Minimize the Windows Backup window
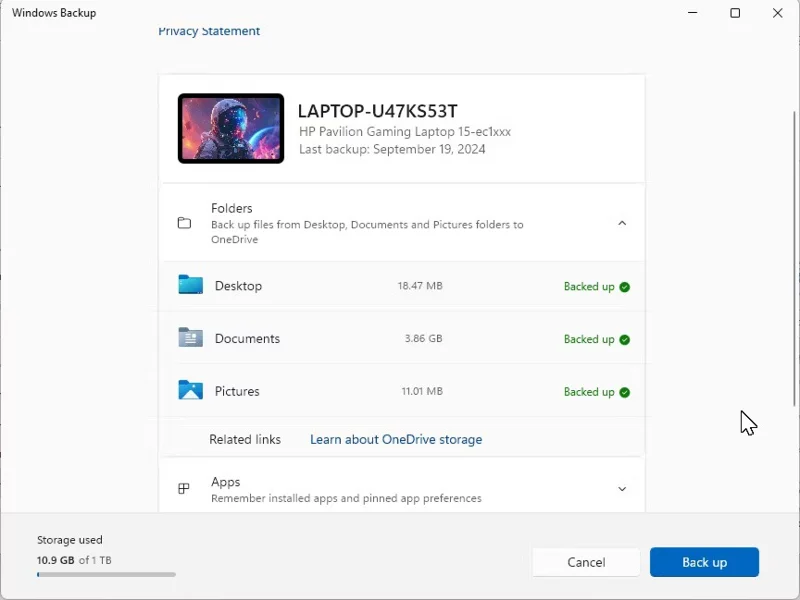800x600 pixels. click(x=692, y=13)
